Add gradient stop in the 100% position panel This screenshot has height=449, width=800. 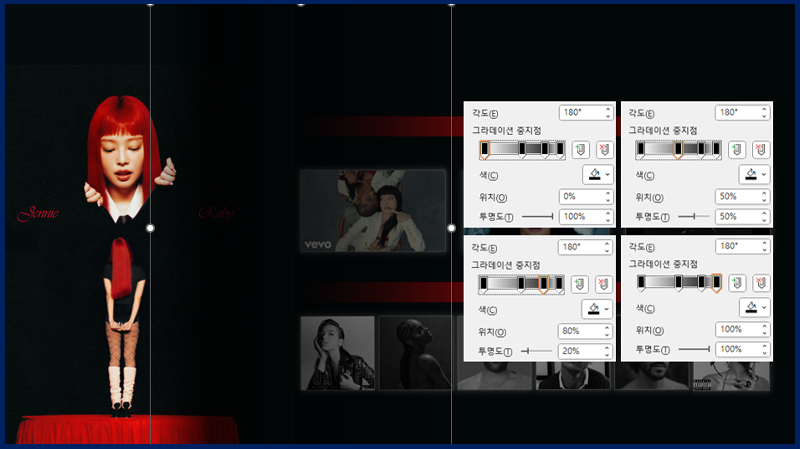(x=737, y=283)
